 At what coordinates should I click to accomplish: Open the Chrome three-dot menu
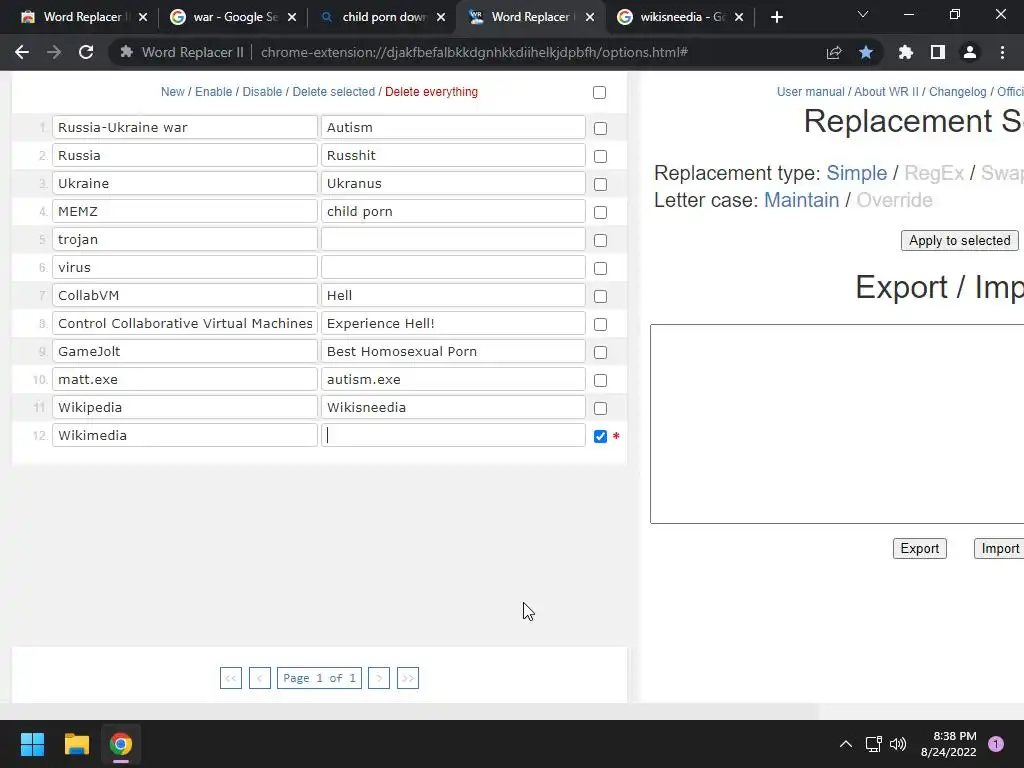tap(1002, 52)
